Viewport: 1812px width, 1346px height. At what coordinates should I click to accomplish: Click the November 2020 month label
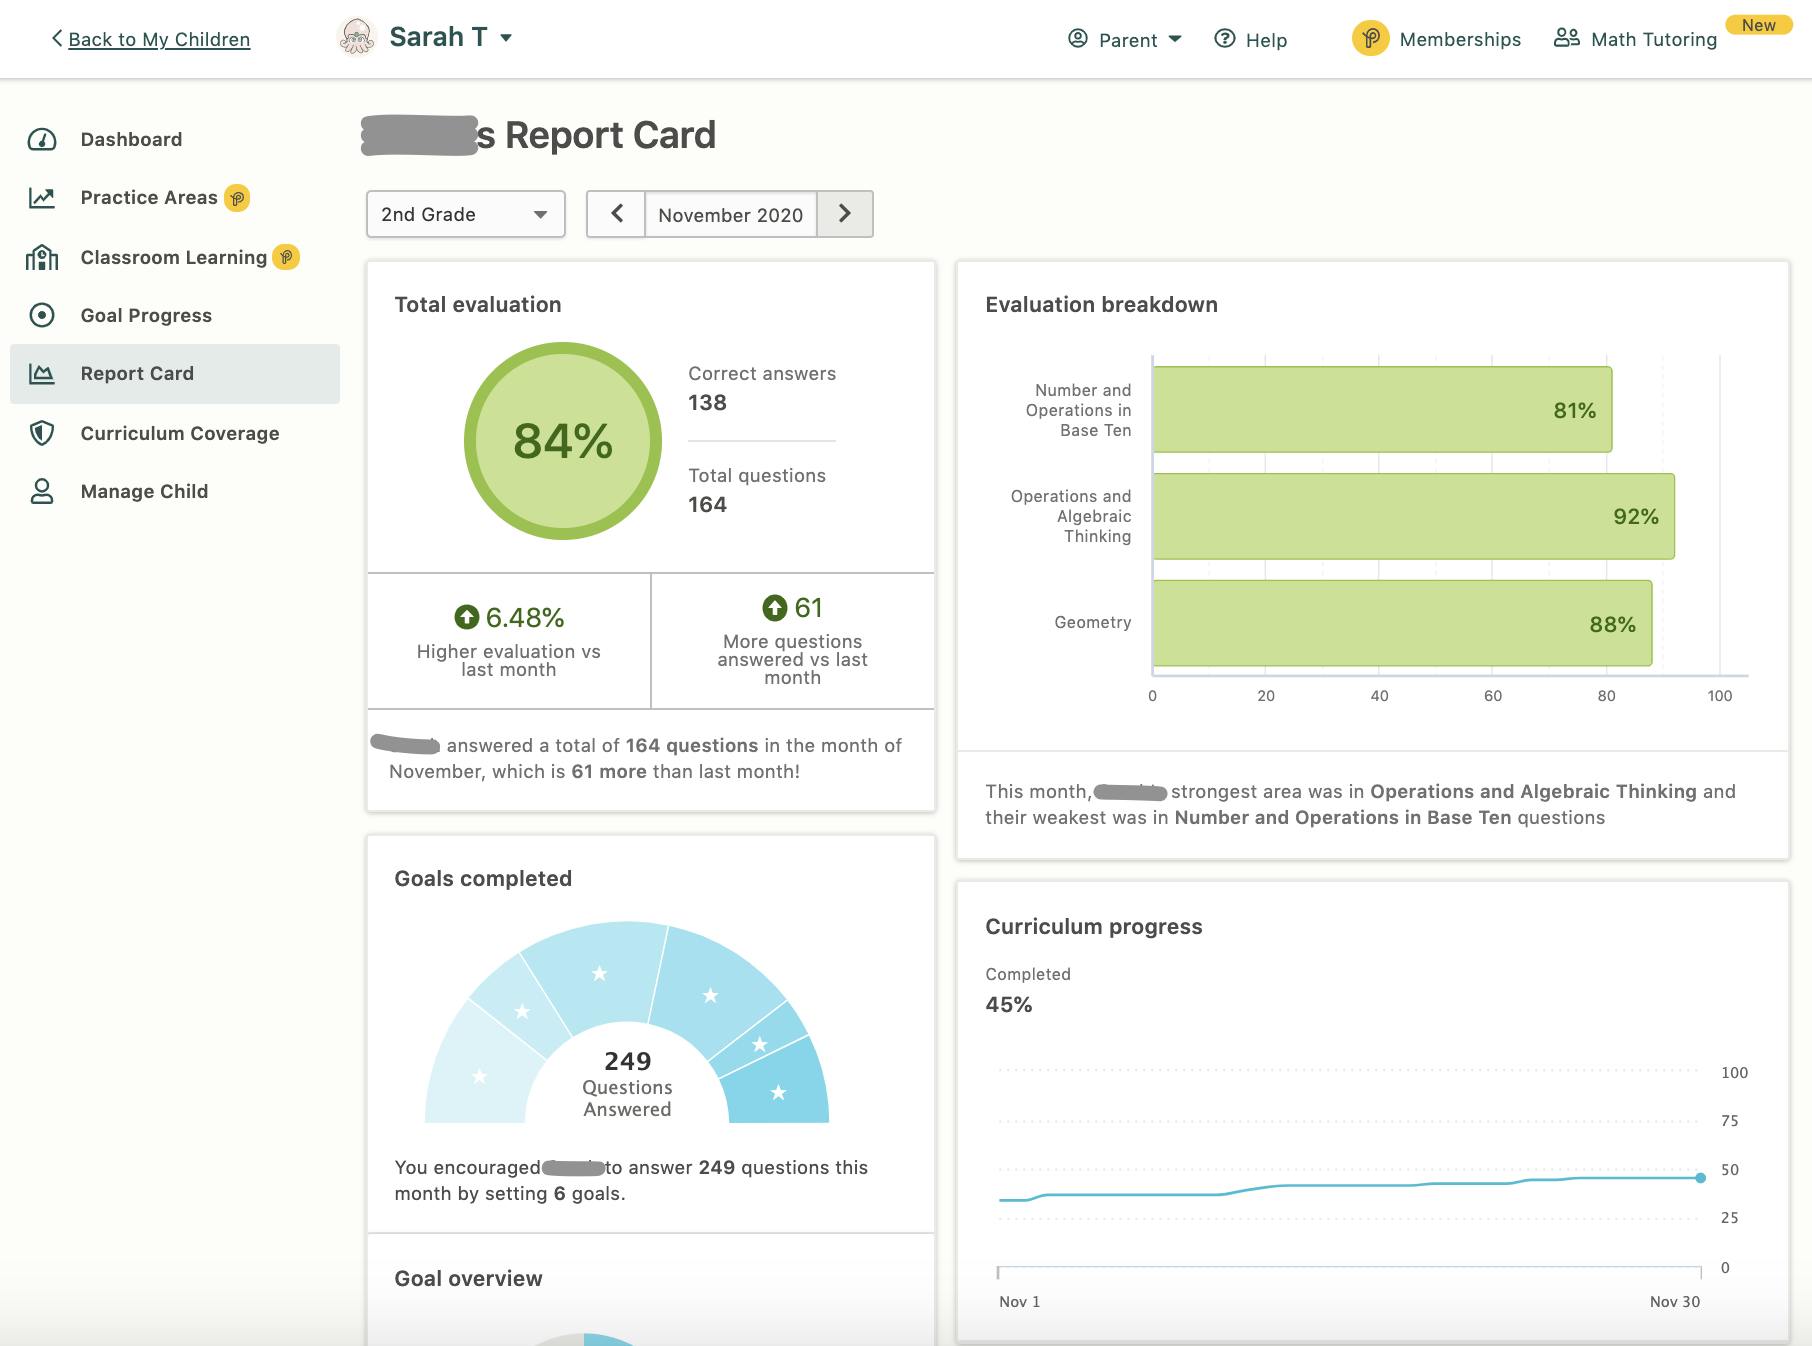pyautogui.click(x=730, y=215)
